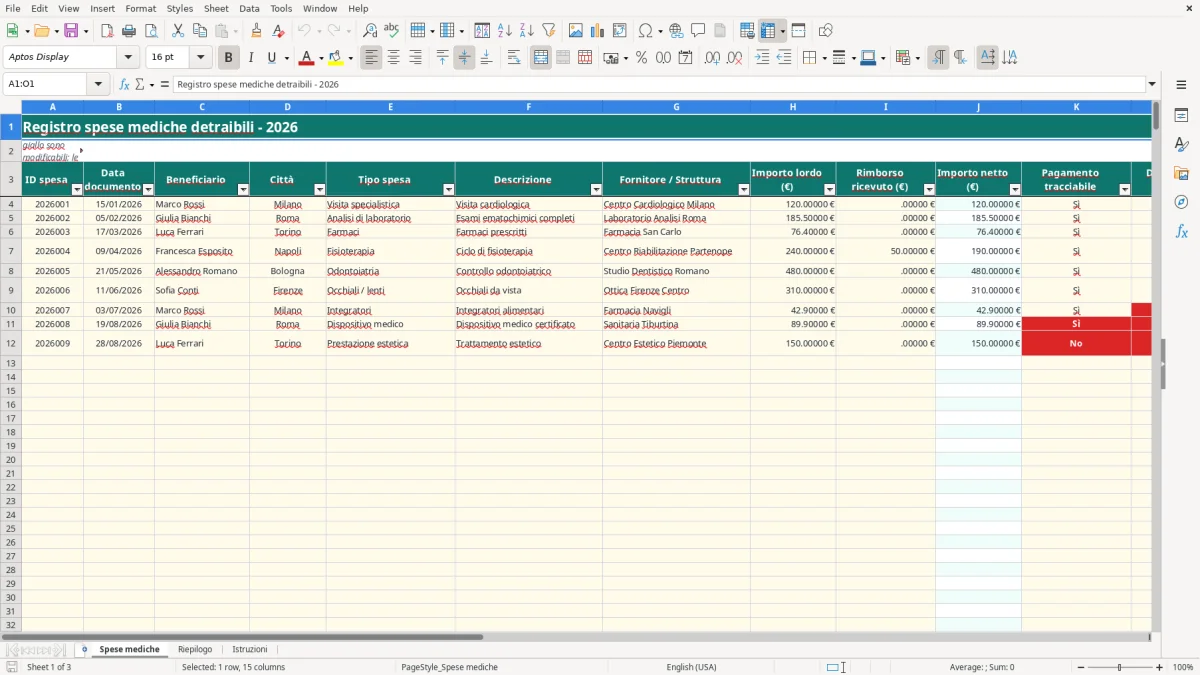Open the font name dropdown

(x=128, y=58)
